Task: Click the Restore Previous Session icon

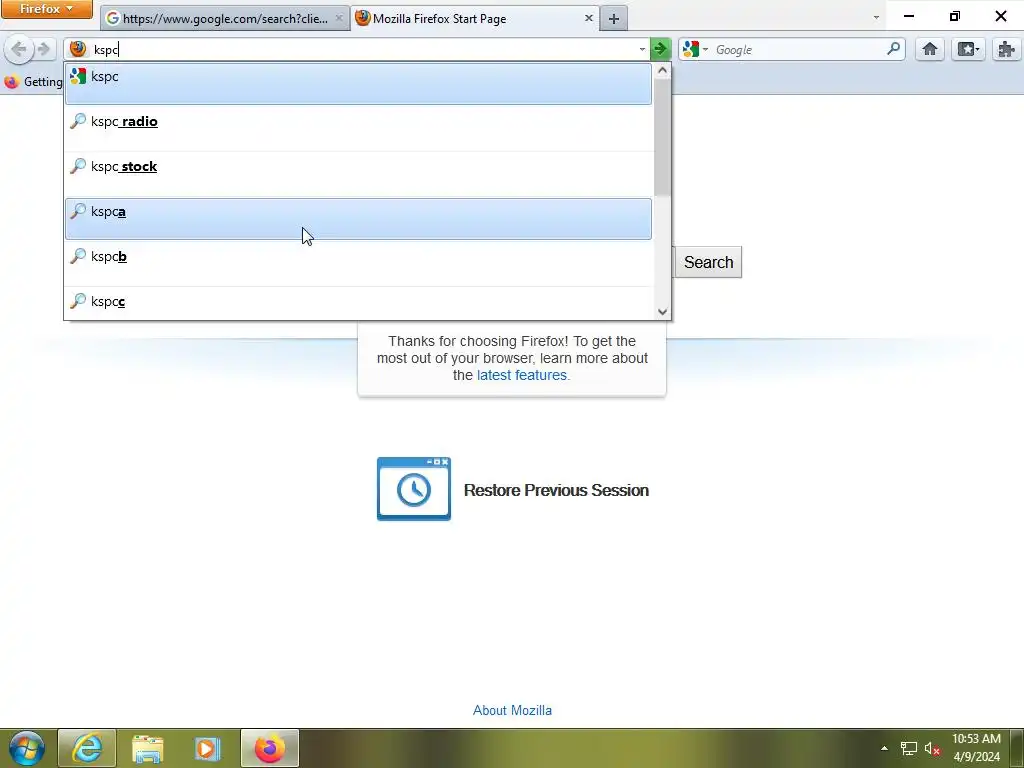Action: 414,489
